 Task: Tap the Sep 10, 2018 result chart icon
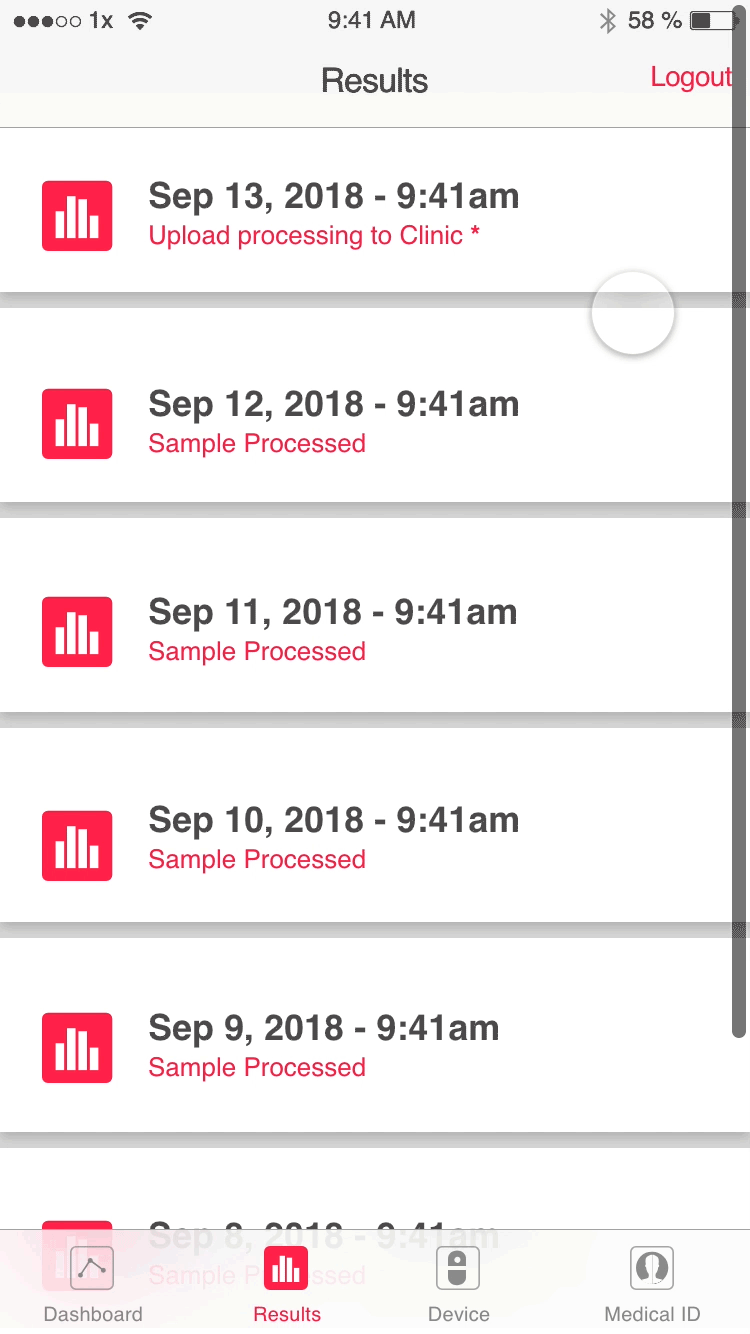[77, 846]
